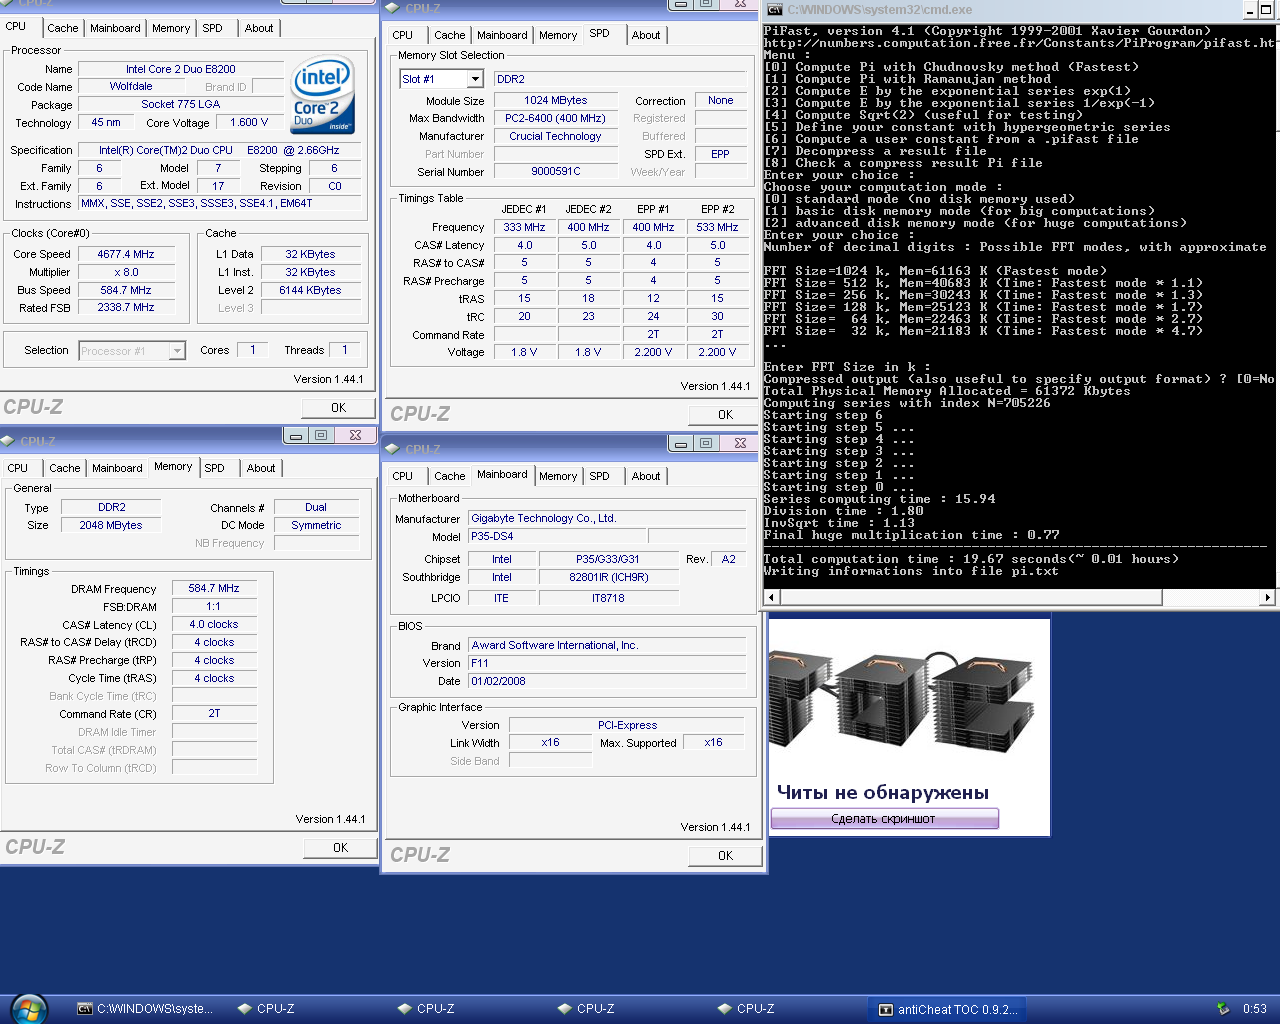Click the '2338.7 MHz' rated FSB value
1280x1024 pixels.
click(126, 309)
